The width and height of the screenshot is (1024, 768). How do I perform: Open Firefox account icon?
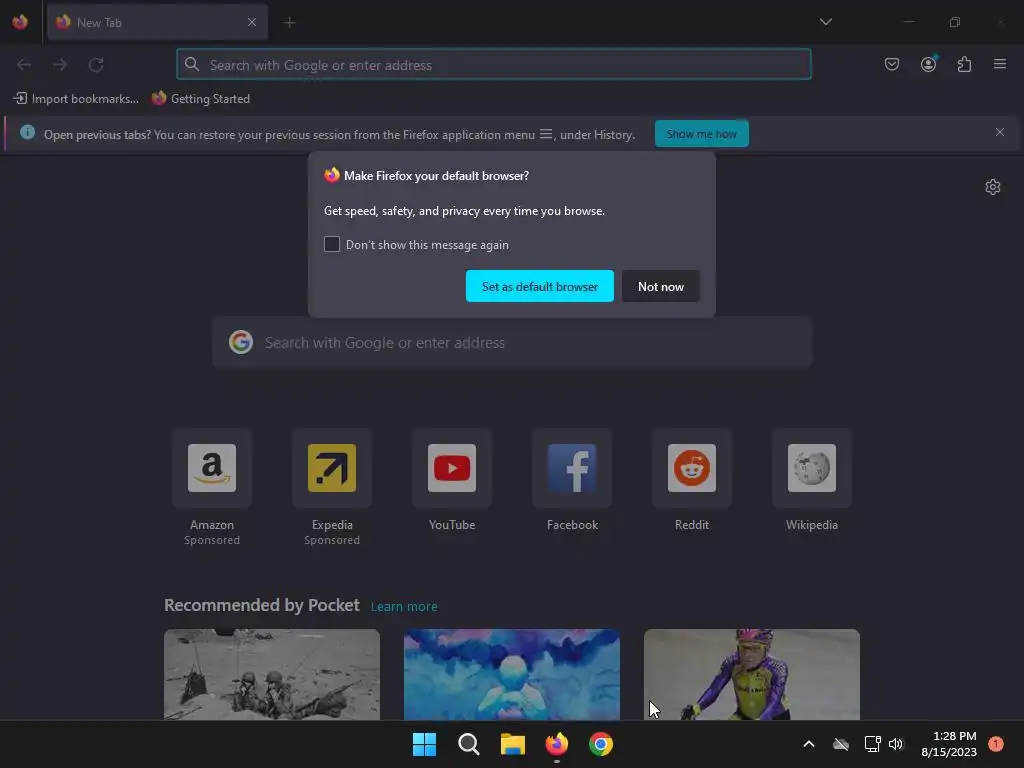click(x=928, y=64)
